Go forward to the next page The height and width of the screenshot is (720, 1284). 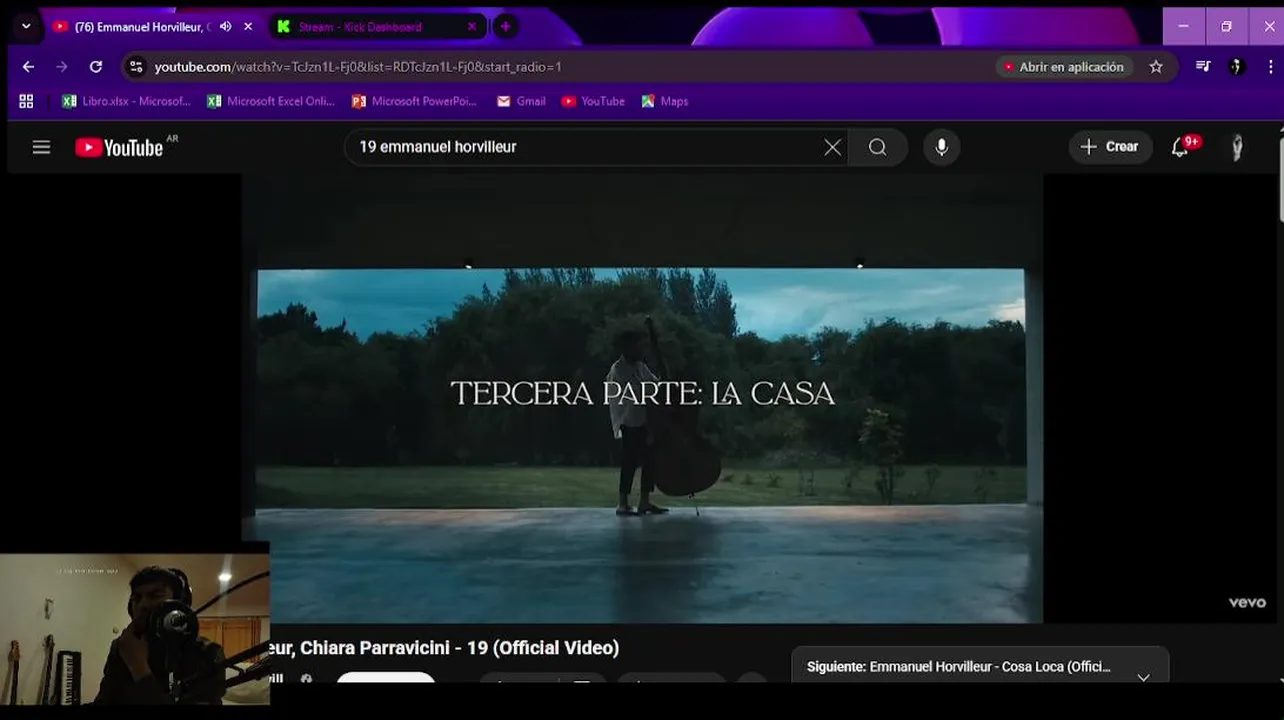click(62, 67)
